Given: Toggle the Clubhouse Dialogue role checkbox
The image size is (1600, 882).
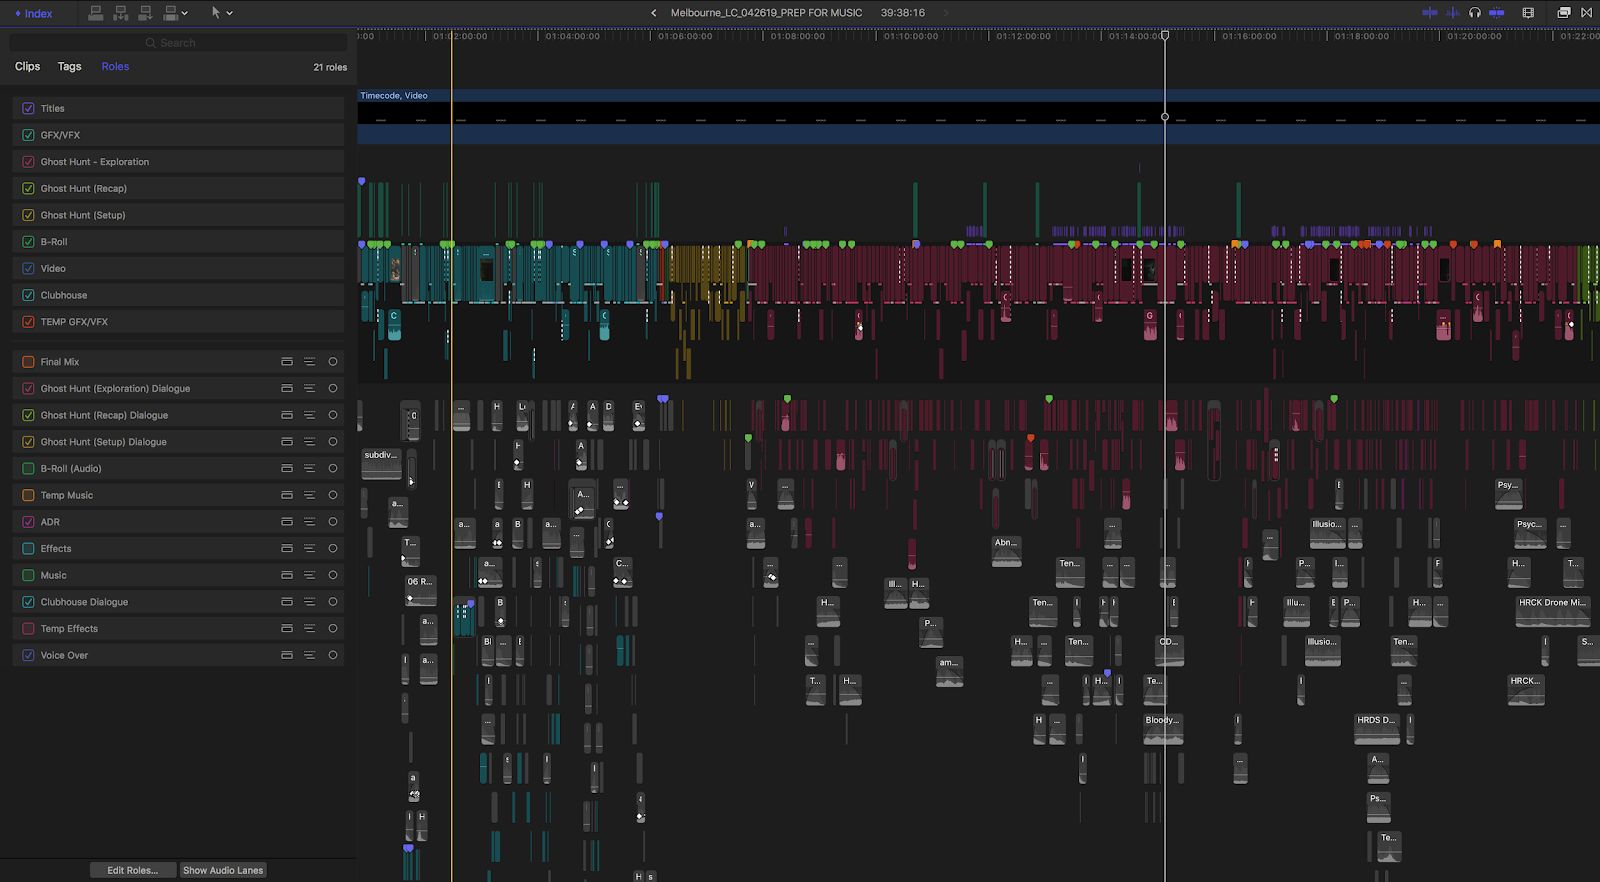Looking at the screenshot, I should [28, 602].
